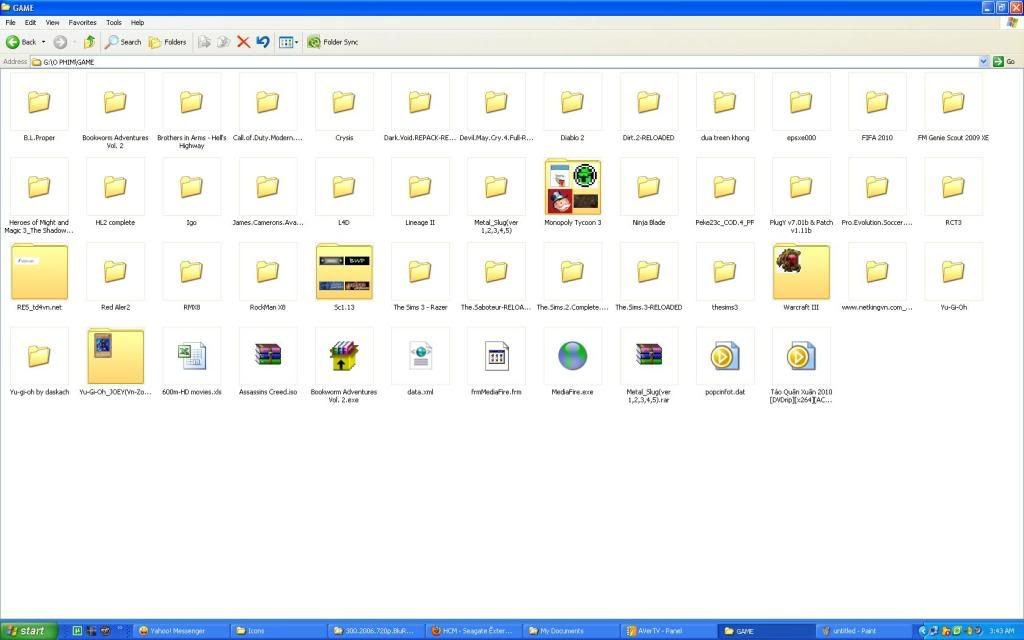1024x640 pixels.
Task: Select the L4D folder
Action: (x=344, y=193)
